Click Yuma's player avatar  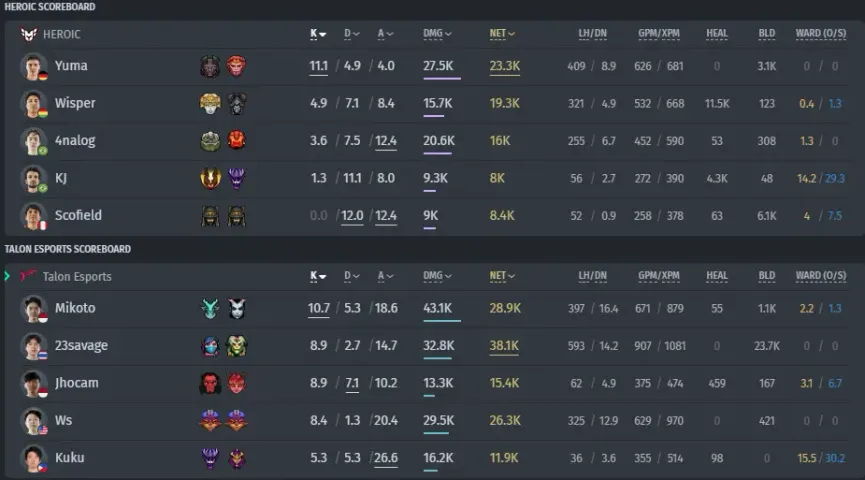(x=33, y=66)
